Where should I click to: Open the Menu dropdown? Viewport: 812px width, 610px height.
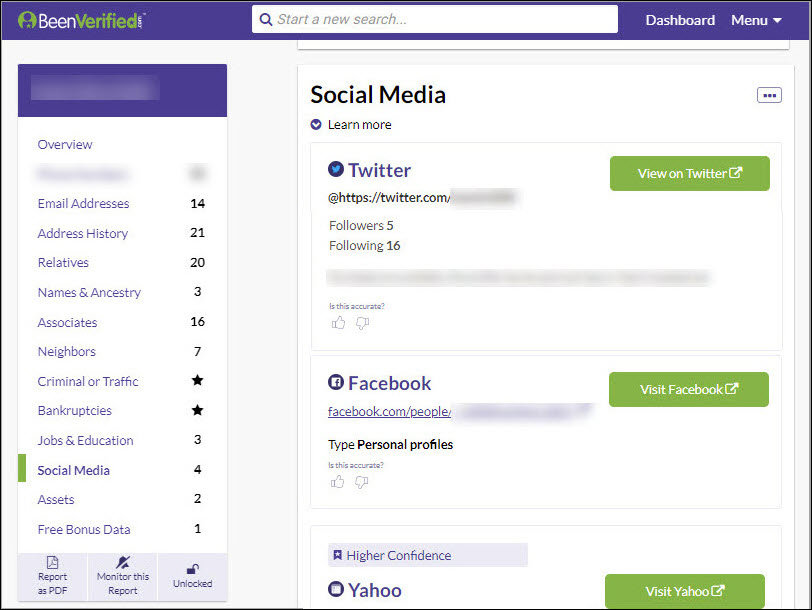pos(756,20)
